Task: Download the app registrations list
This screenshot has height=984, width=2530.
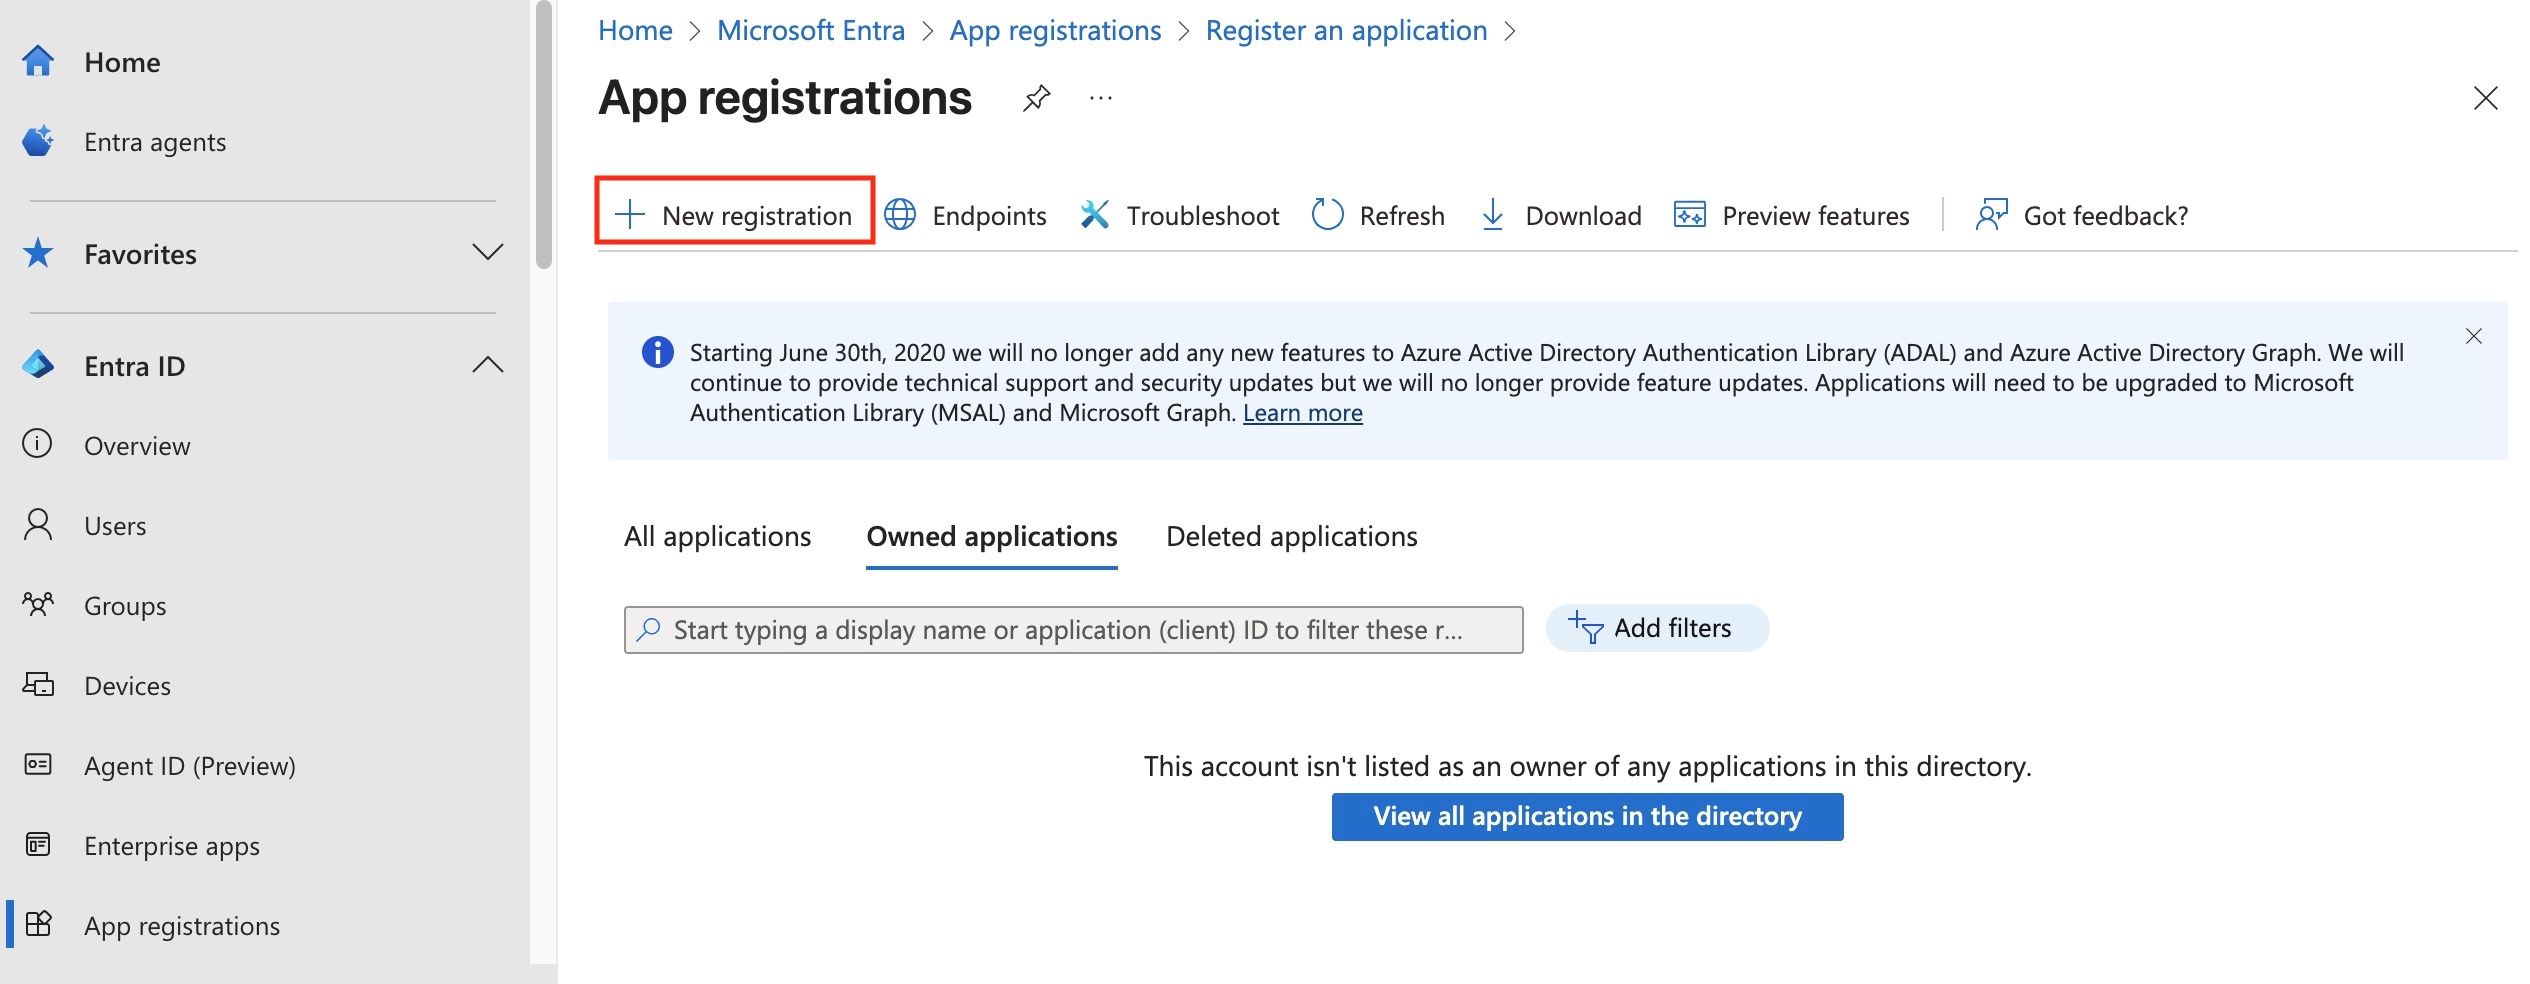Action: (1560, 215)
